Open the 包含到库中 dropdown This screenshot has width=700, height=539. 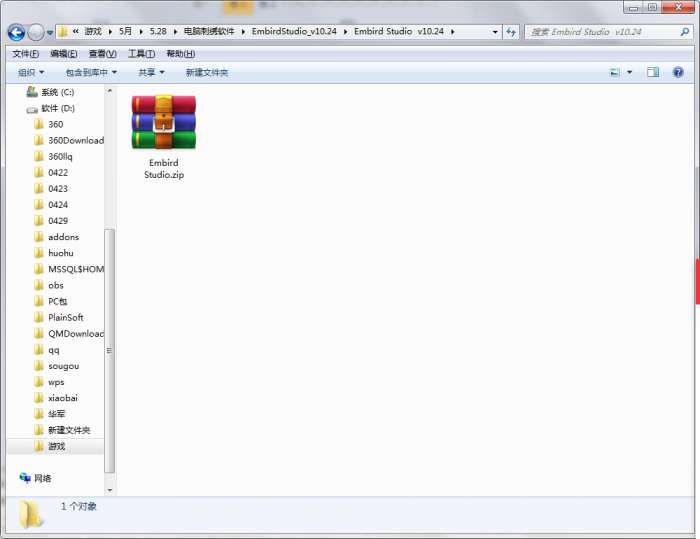[91, 72]
